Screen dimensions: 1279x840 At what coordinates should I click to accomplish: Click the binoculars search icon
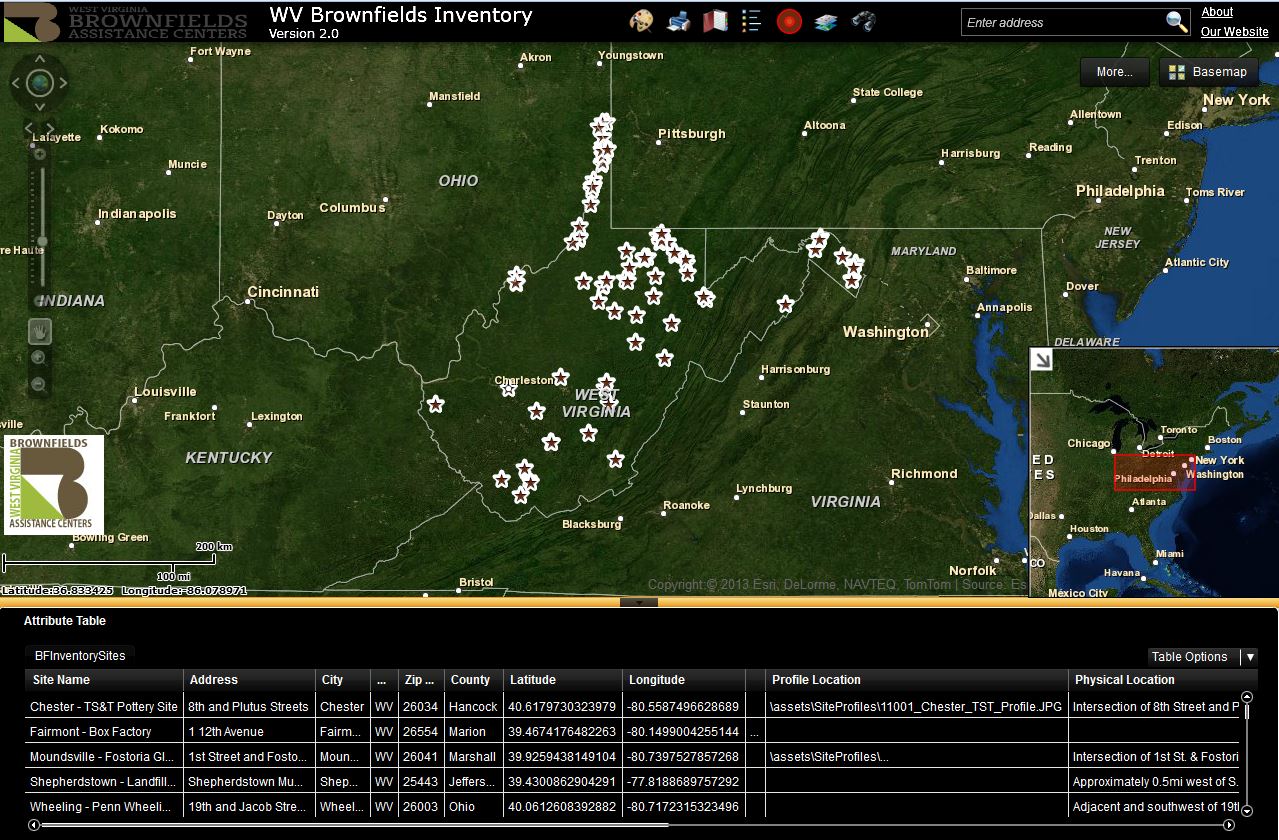pyautogui.click(x=863, y=21)
